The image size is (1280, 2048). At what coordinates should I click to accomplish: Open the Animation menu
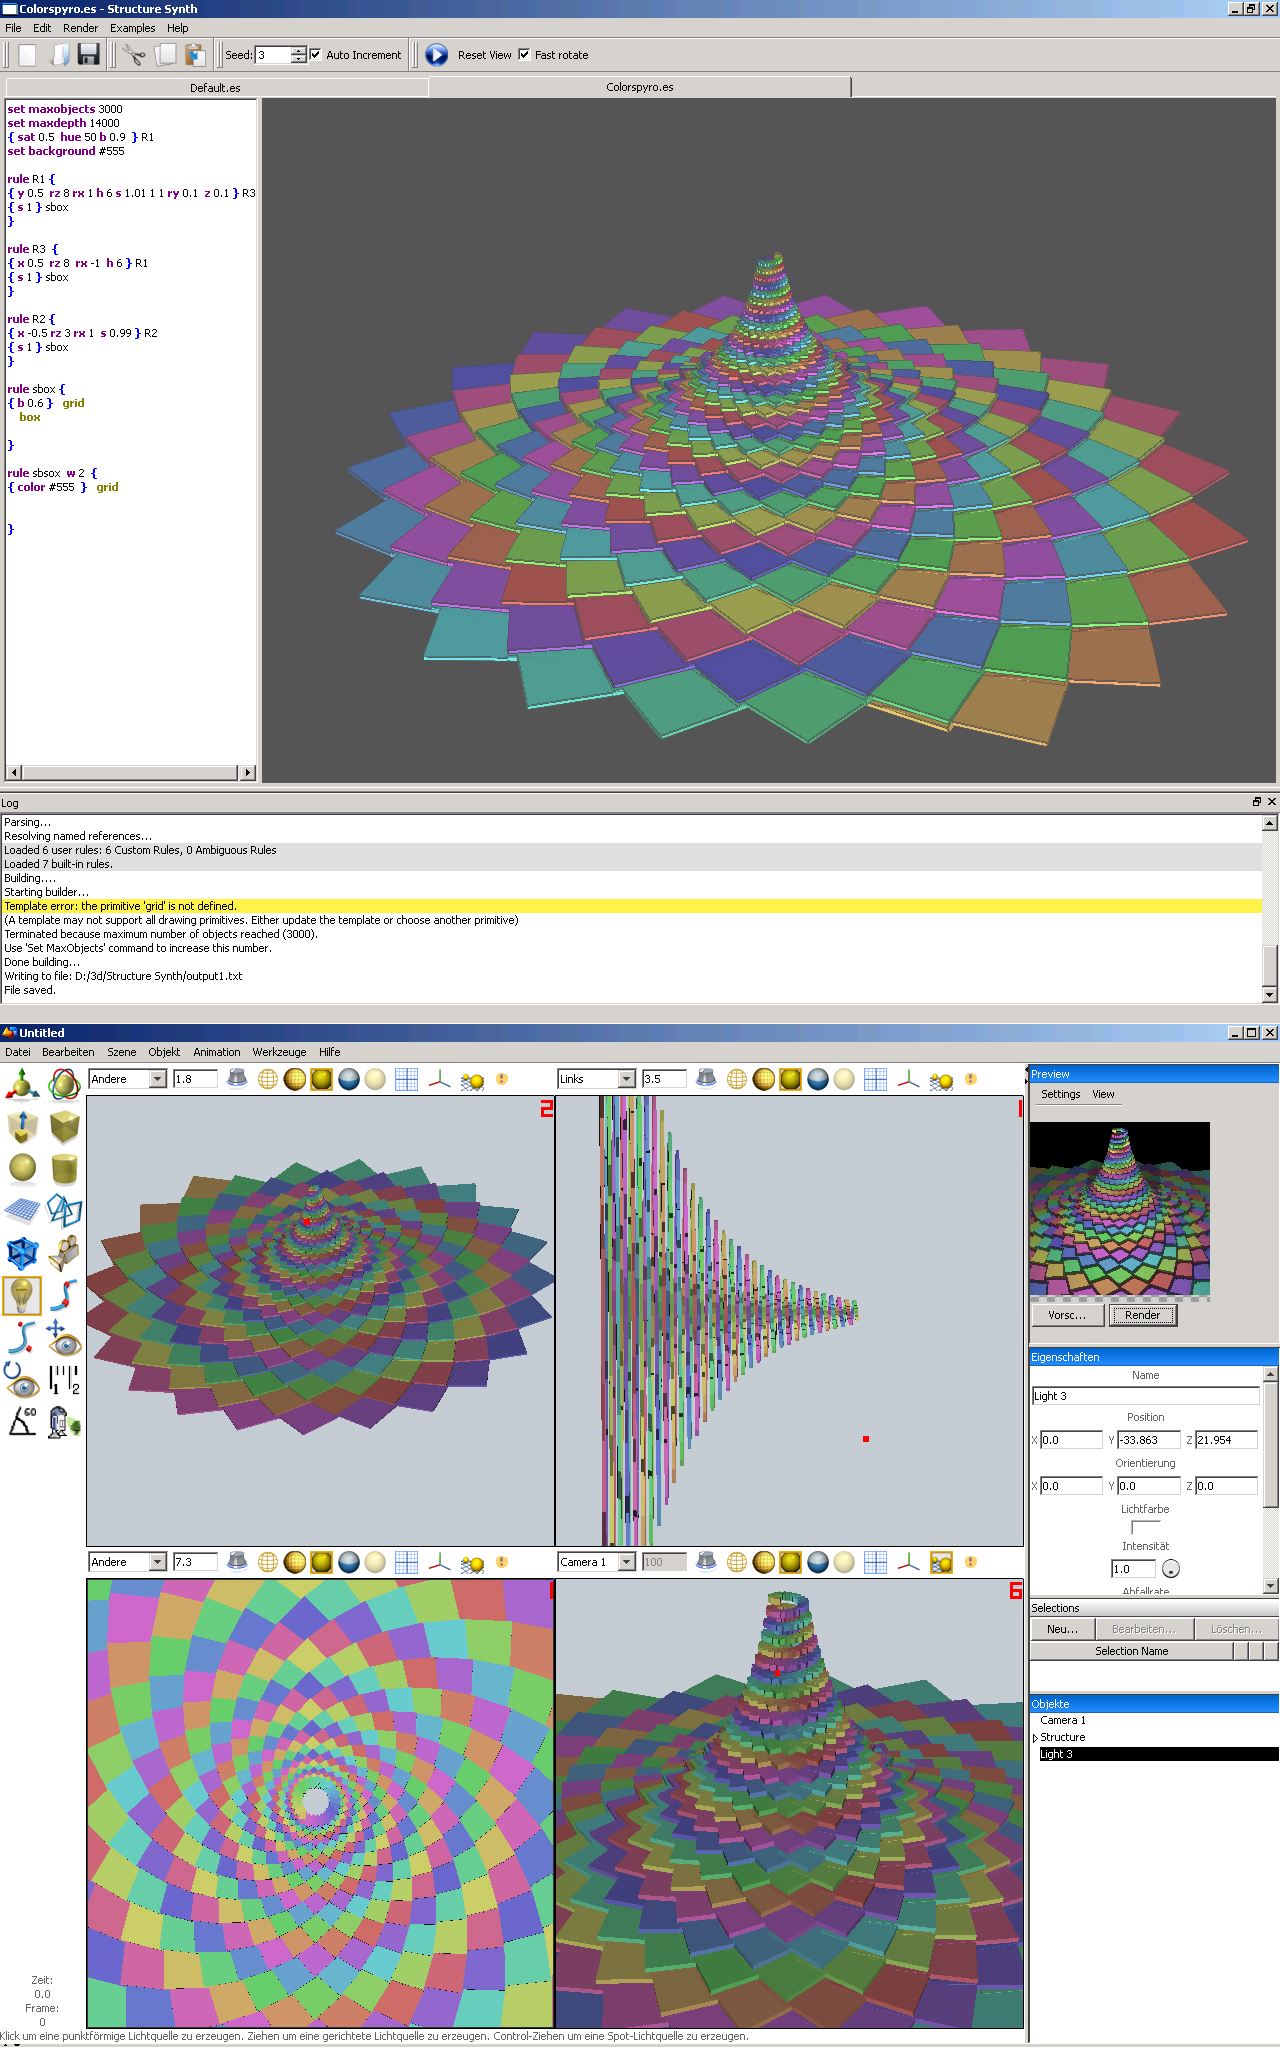coord(217,1052)
